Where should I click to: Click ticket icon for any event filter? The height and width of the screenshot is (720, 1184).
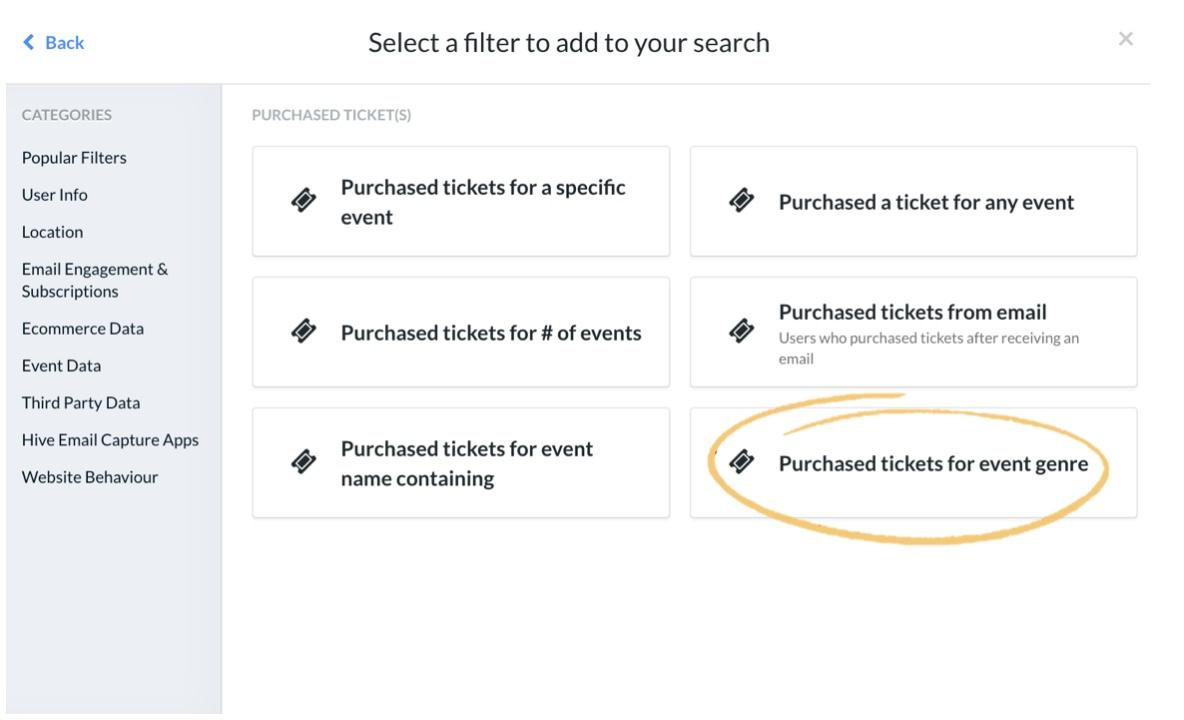point(742,201)
